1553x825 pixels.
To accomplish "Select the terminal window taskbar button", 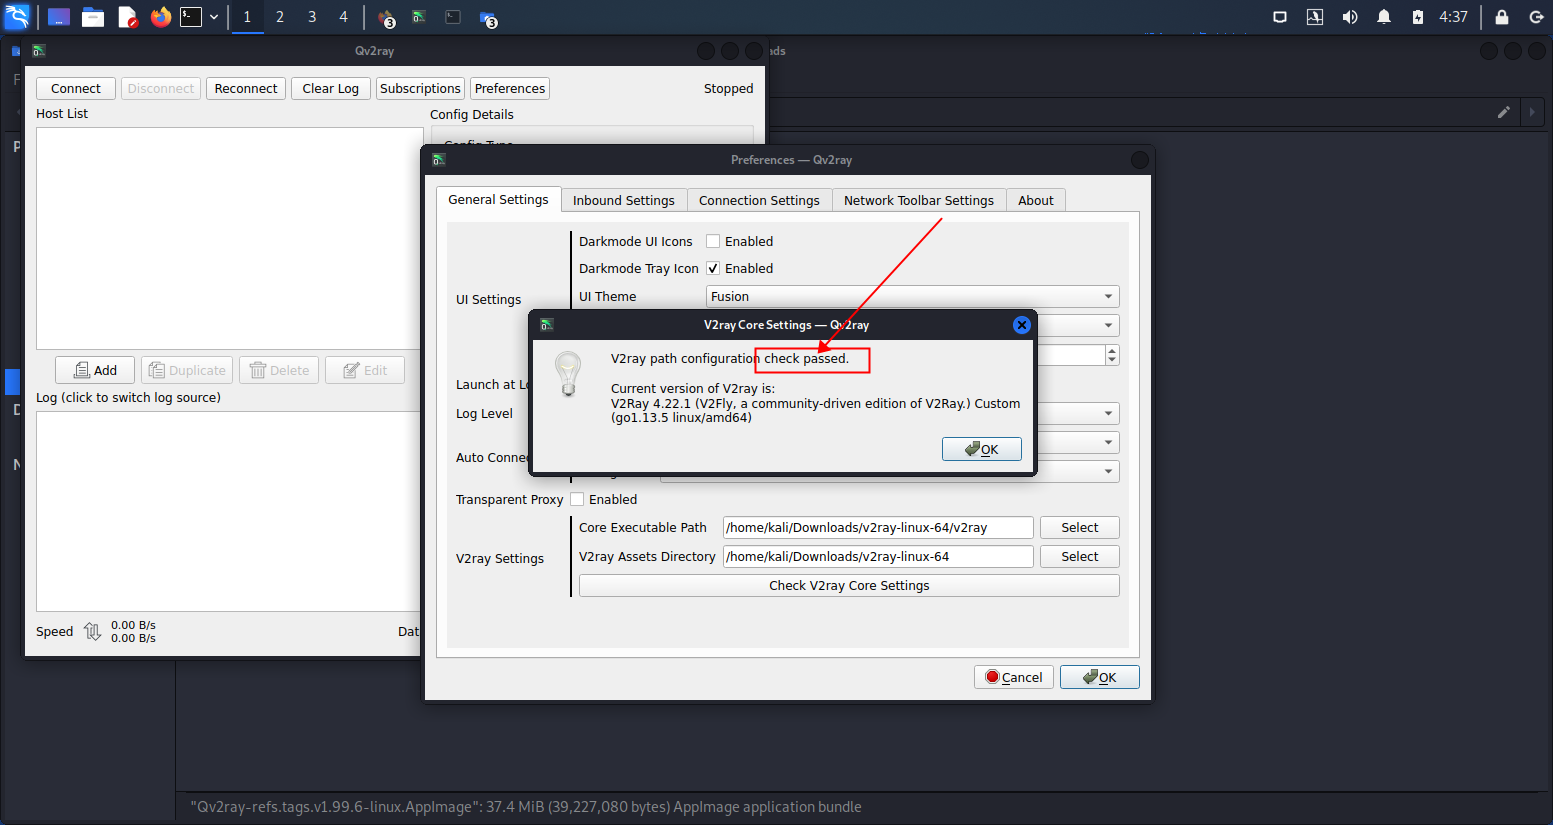I will [453, 17].
